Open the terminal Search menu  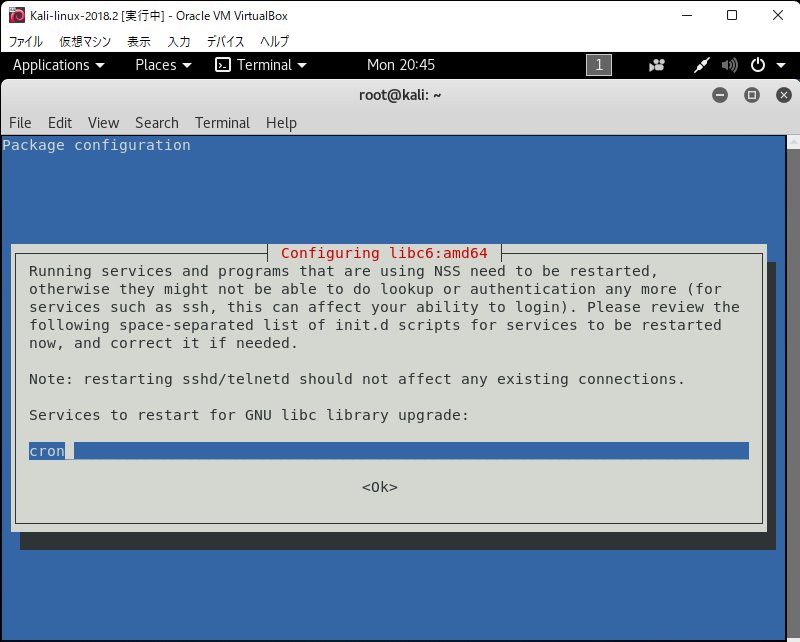157,123
